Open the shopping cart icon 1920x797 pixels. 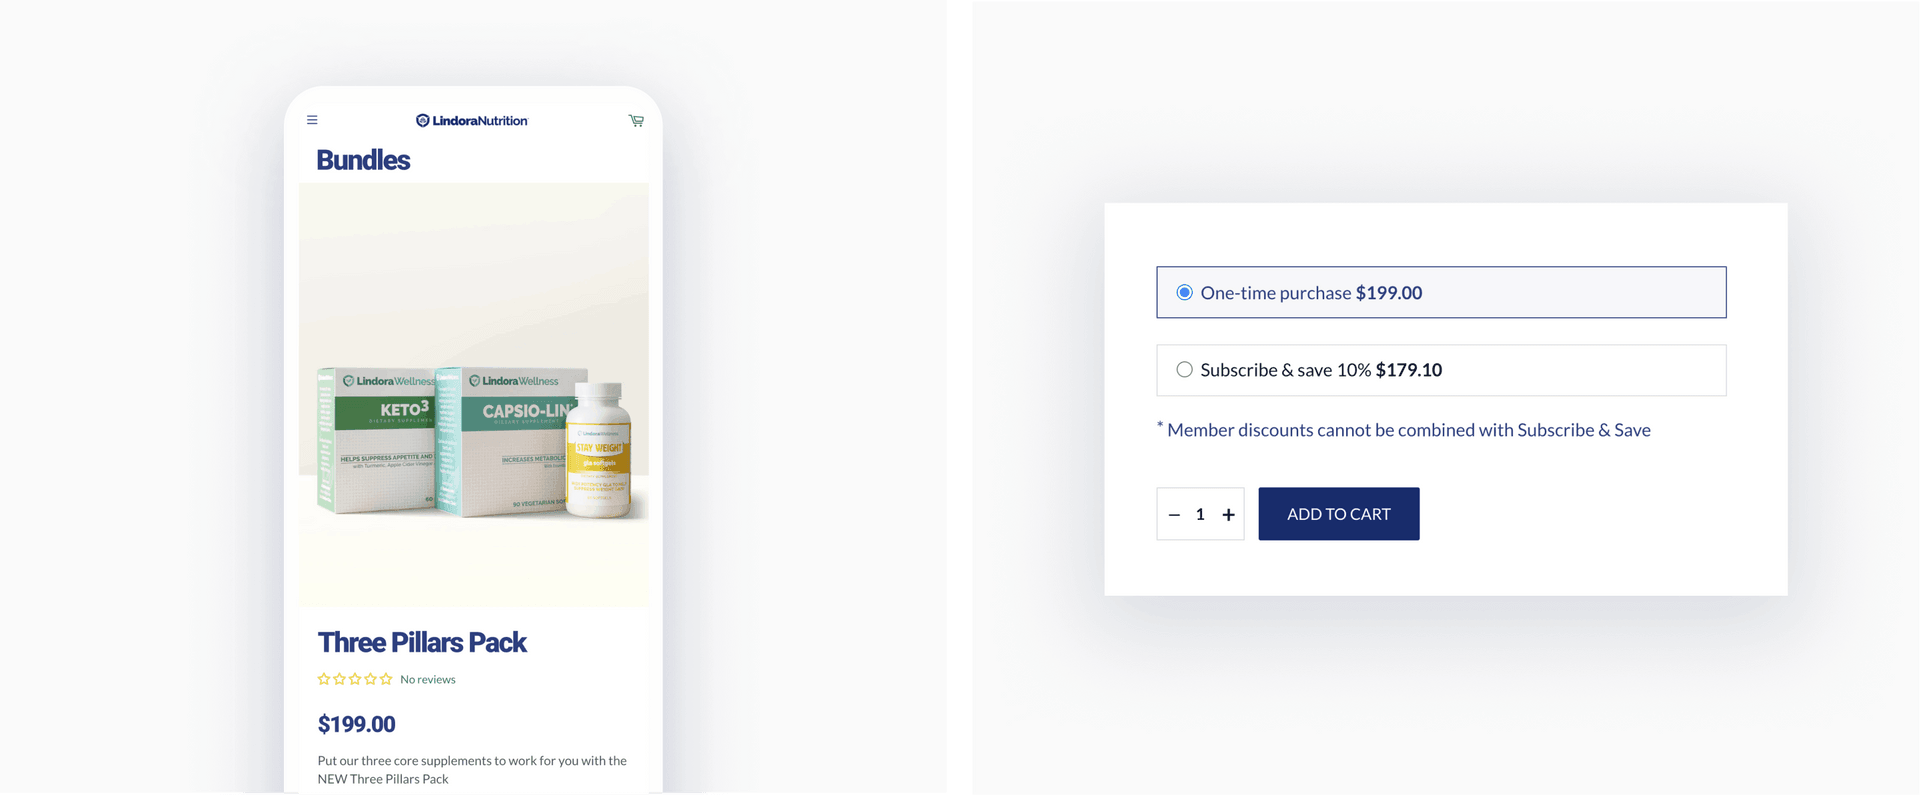pos(636,120)
